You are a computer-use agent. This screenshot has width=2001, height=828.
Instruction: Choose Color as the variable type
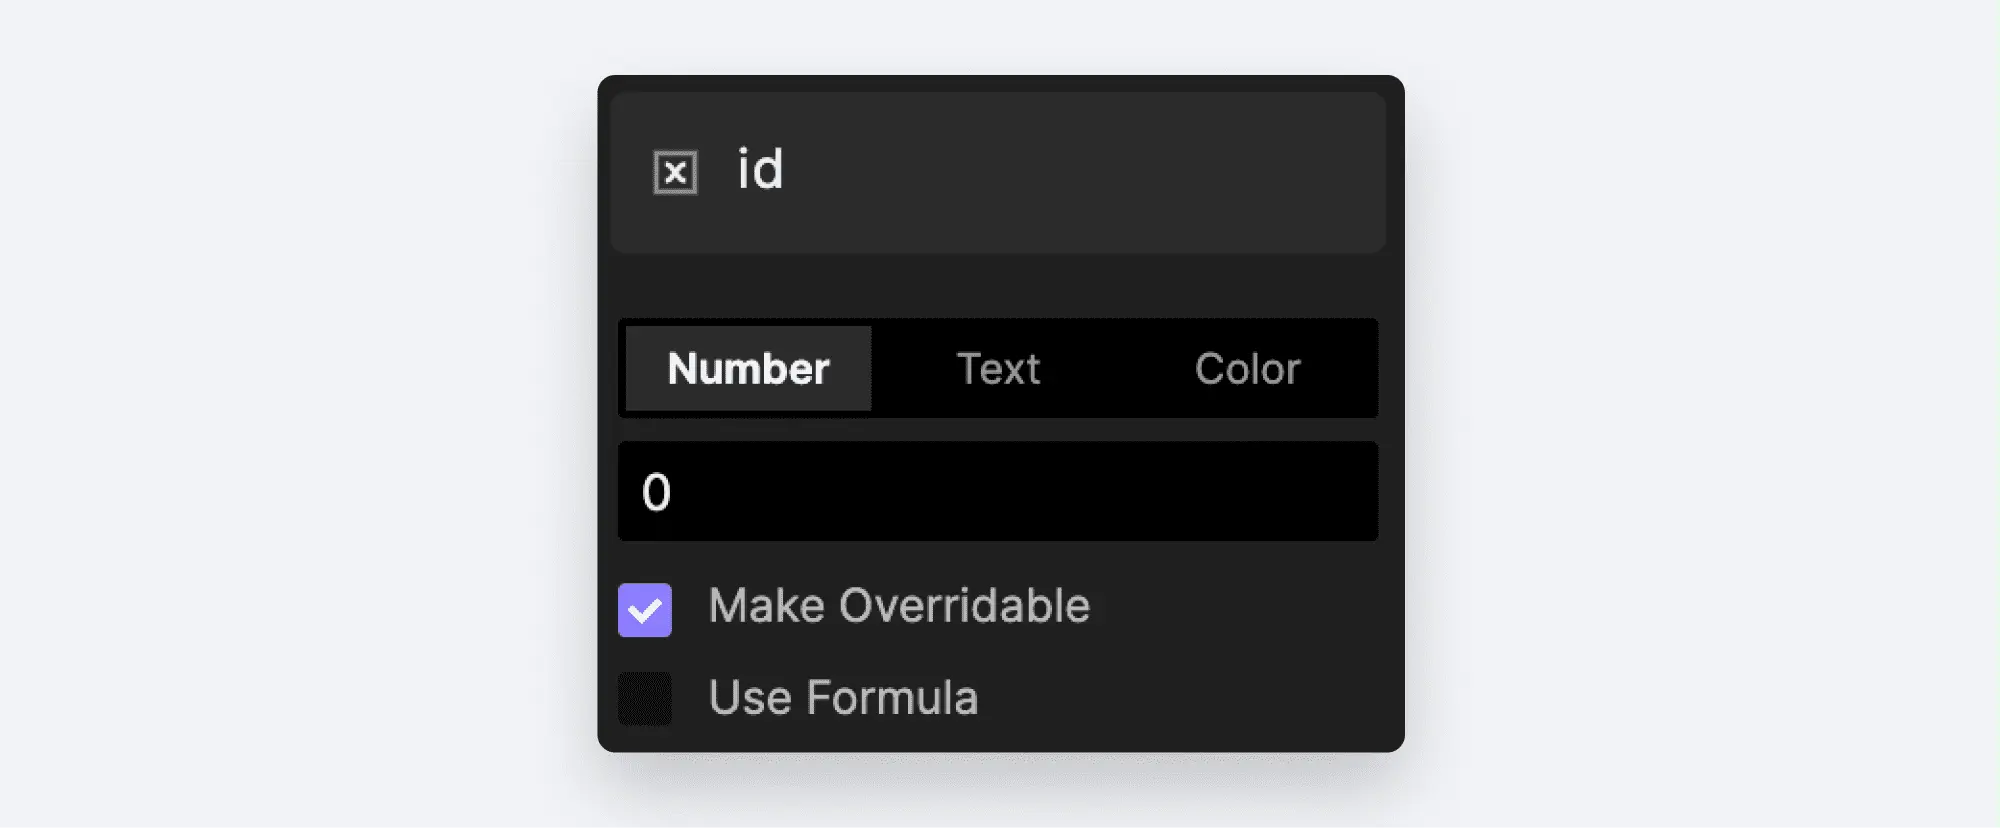coord(1247,368)
